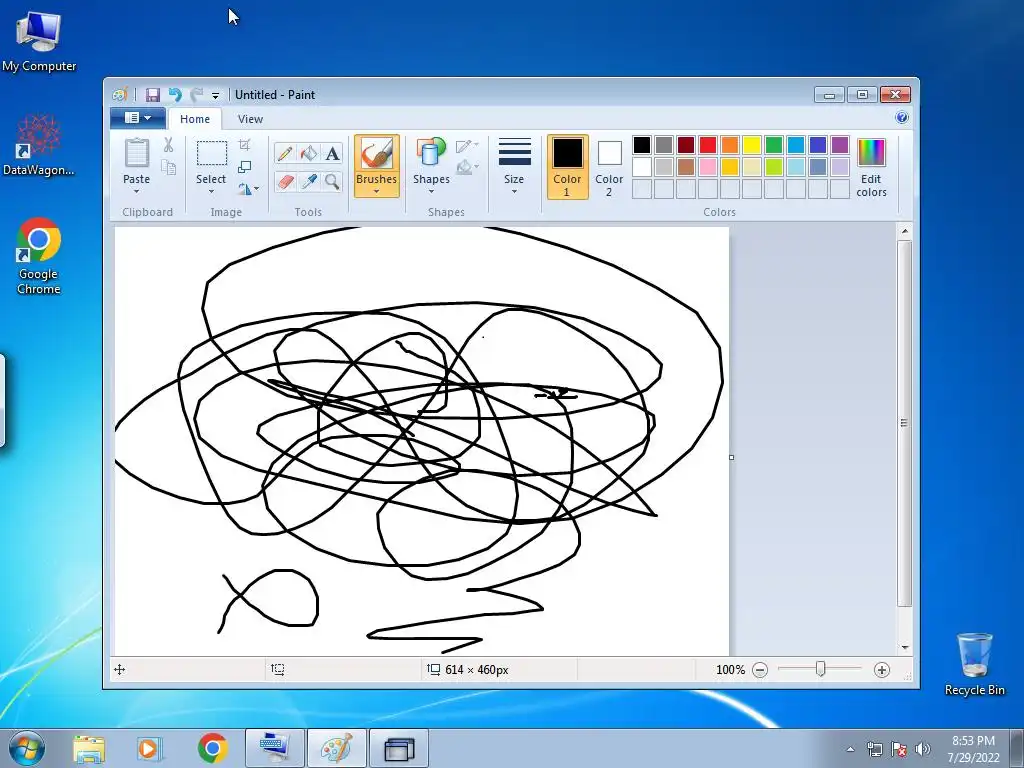1024x768 pixels.
Task: Pick the purple color swatch
Action: [x=840, y=145]
